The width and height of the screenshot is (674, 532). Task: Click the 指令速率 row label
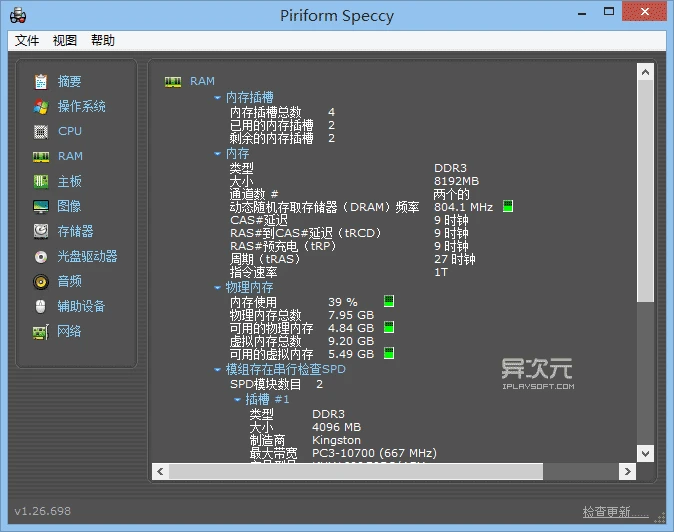[254, 272]
